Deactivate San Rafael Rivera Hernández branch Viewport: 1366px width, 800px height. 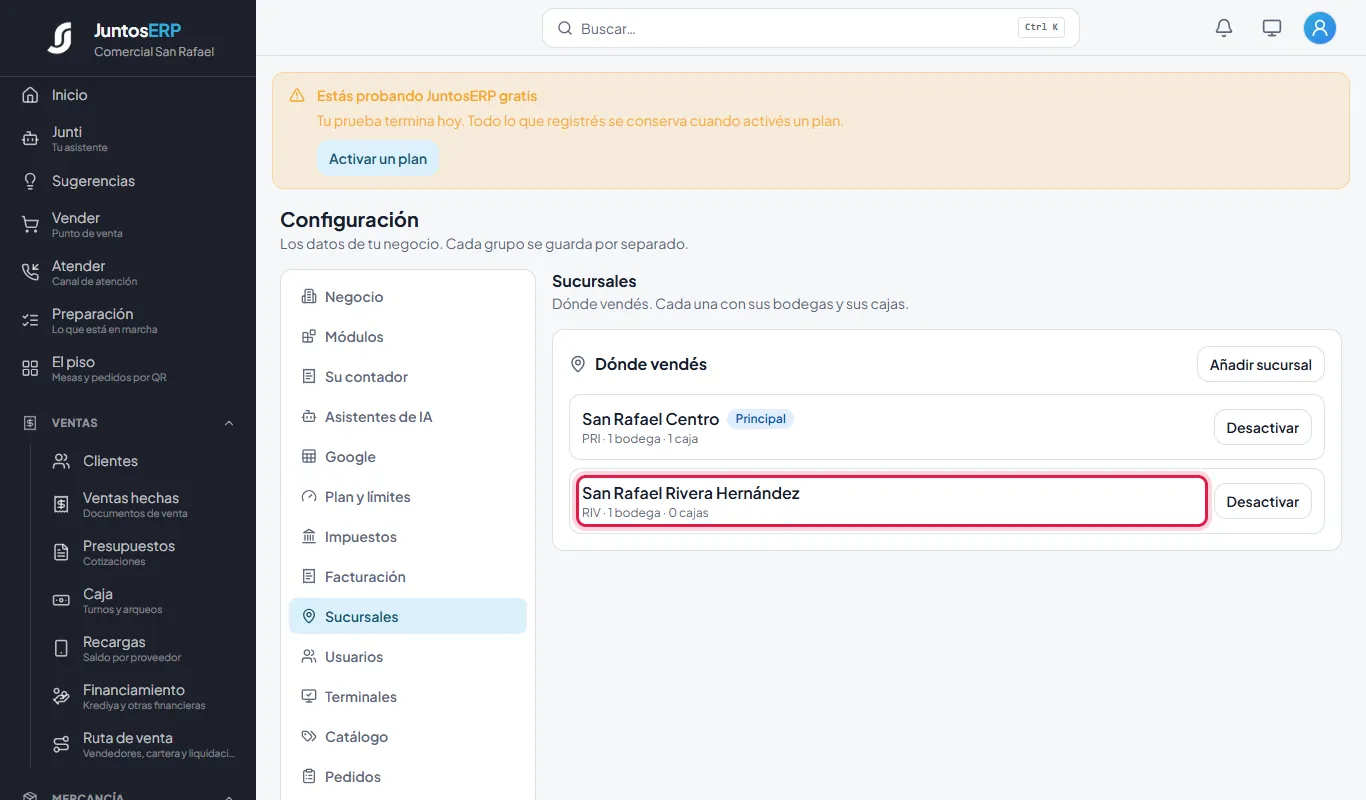(1262, 502)
